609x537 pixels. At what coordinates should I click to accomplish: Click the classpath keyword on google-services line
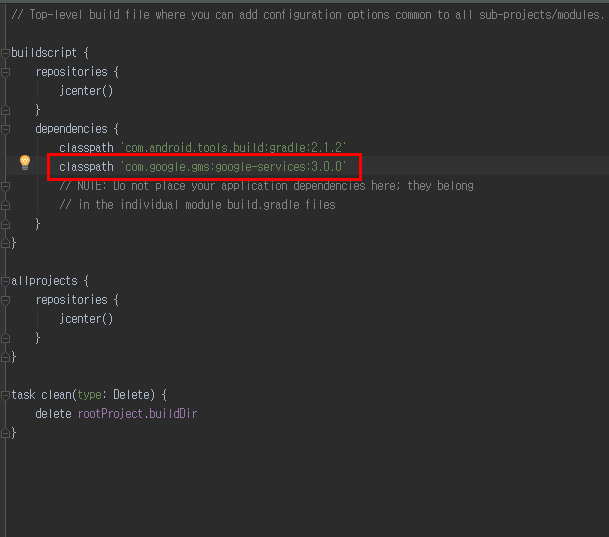(86, 167)
